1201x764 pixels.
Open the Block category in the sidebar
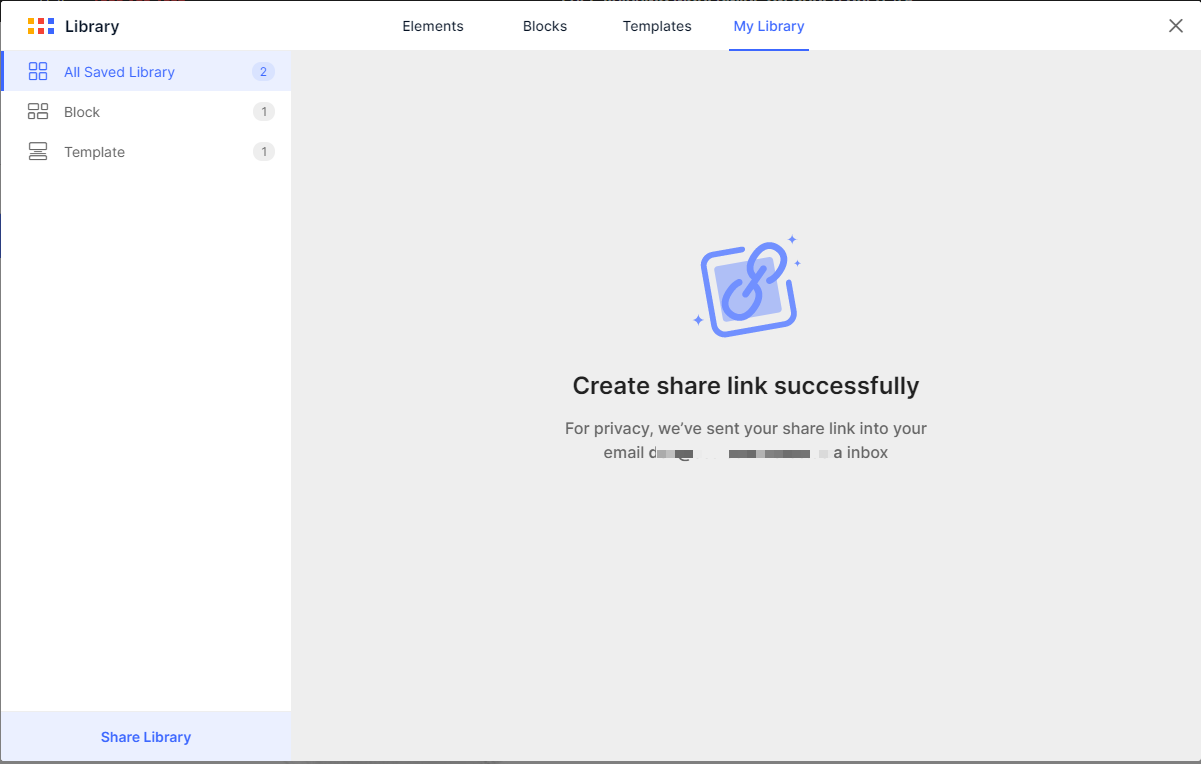(x=81, y=111)
